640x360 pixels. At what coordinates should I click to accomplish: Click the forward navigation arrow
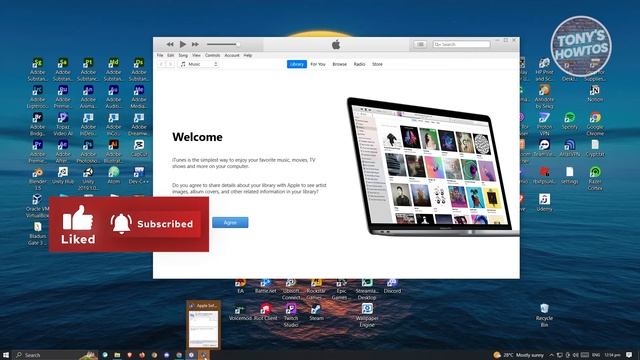171,64
